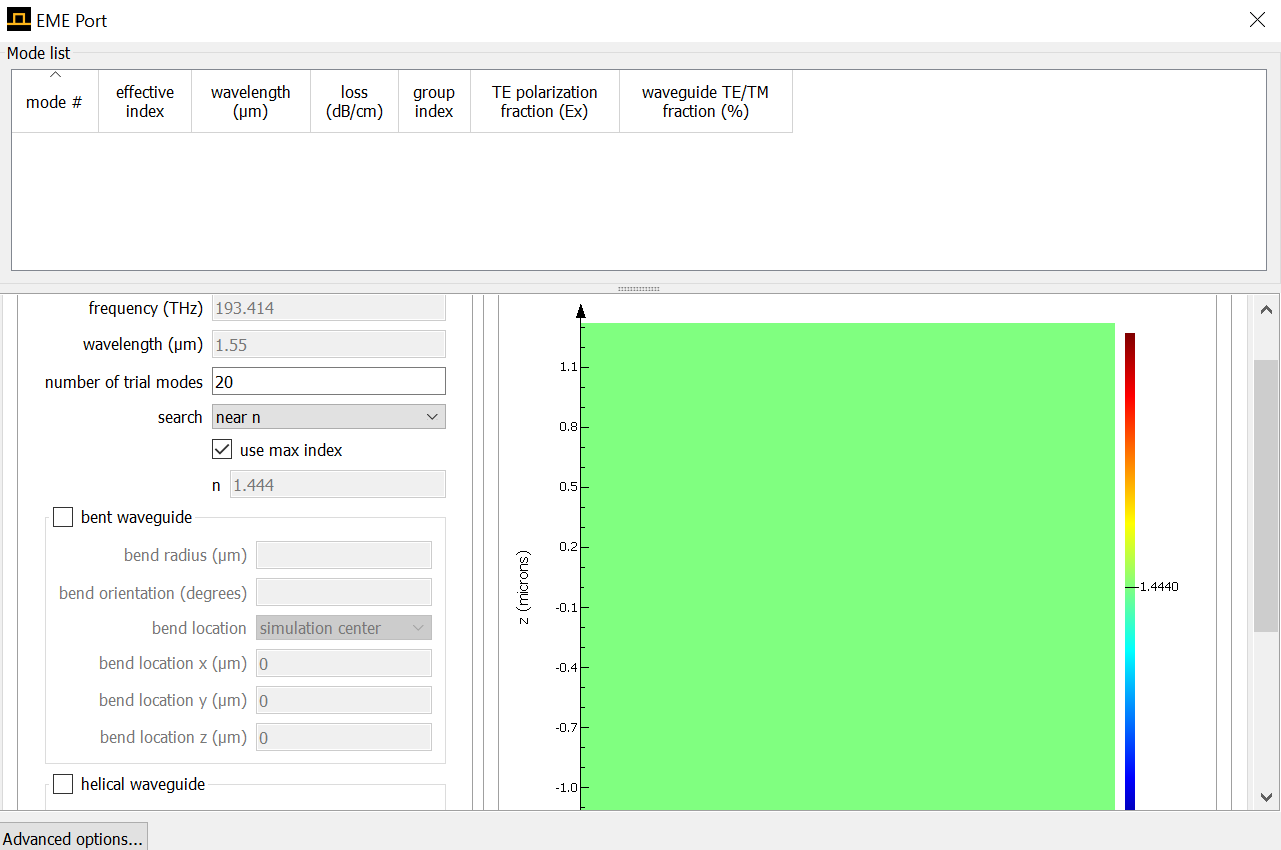
Task: Click the bend radius (µm) field
Action: pos(344,555)
